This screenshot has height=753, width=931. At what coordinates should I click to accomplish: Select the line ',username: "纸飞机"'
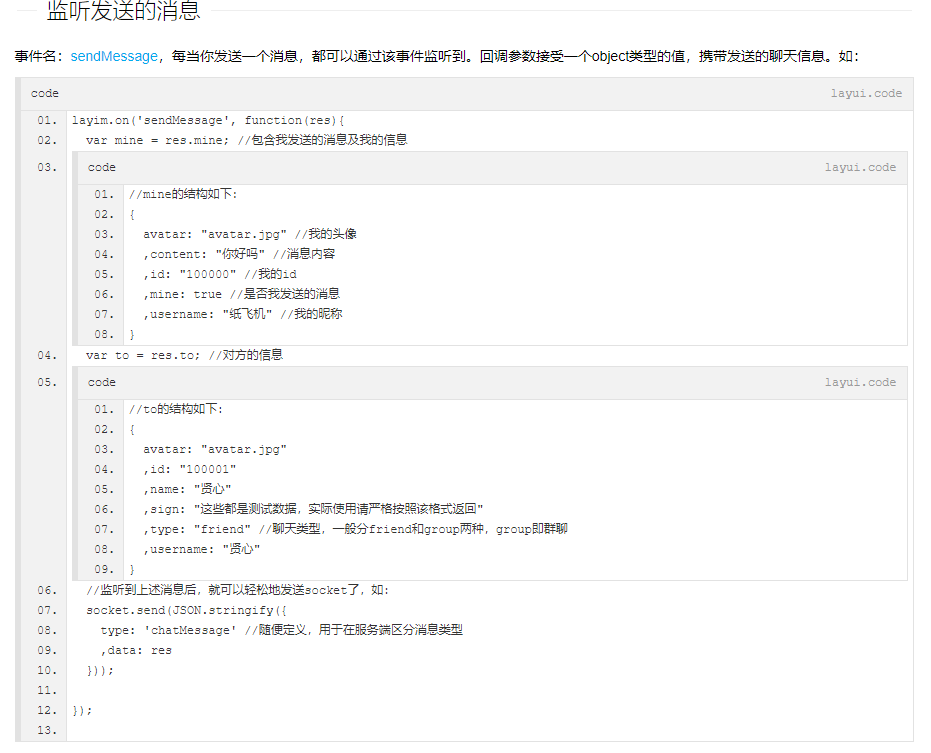[x=242, y=314]
